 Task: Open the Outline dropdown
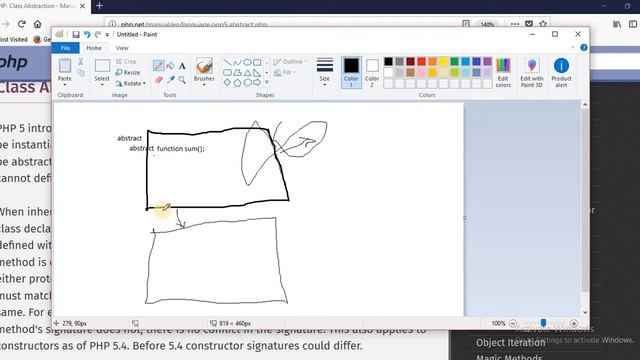click(291, 62)
